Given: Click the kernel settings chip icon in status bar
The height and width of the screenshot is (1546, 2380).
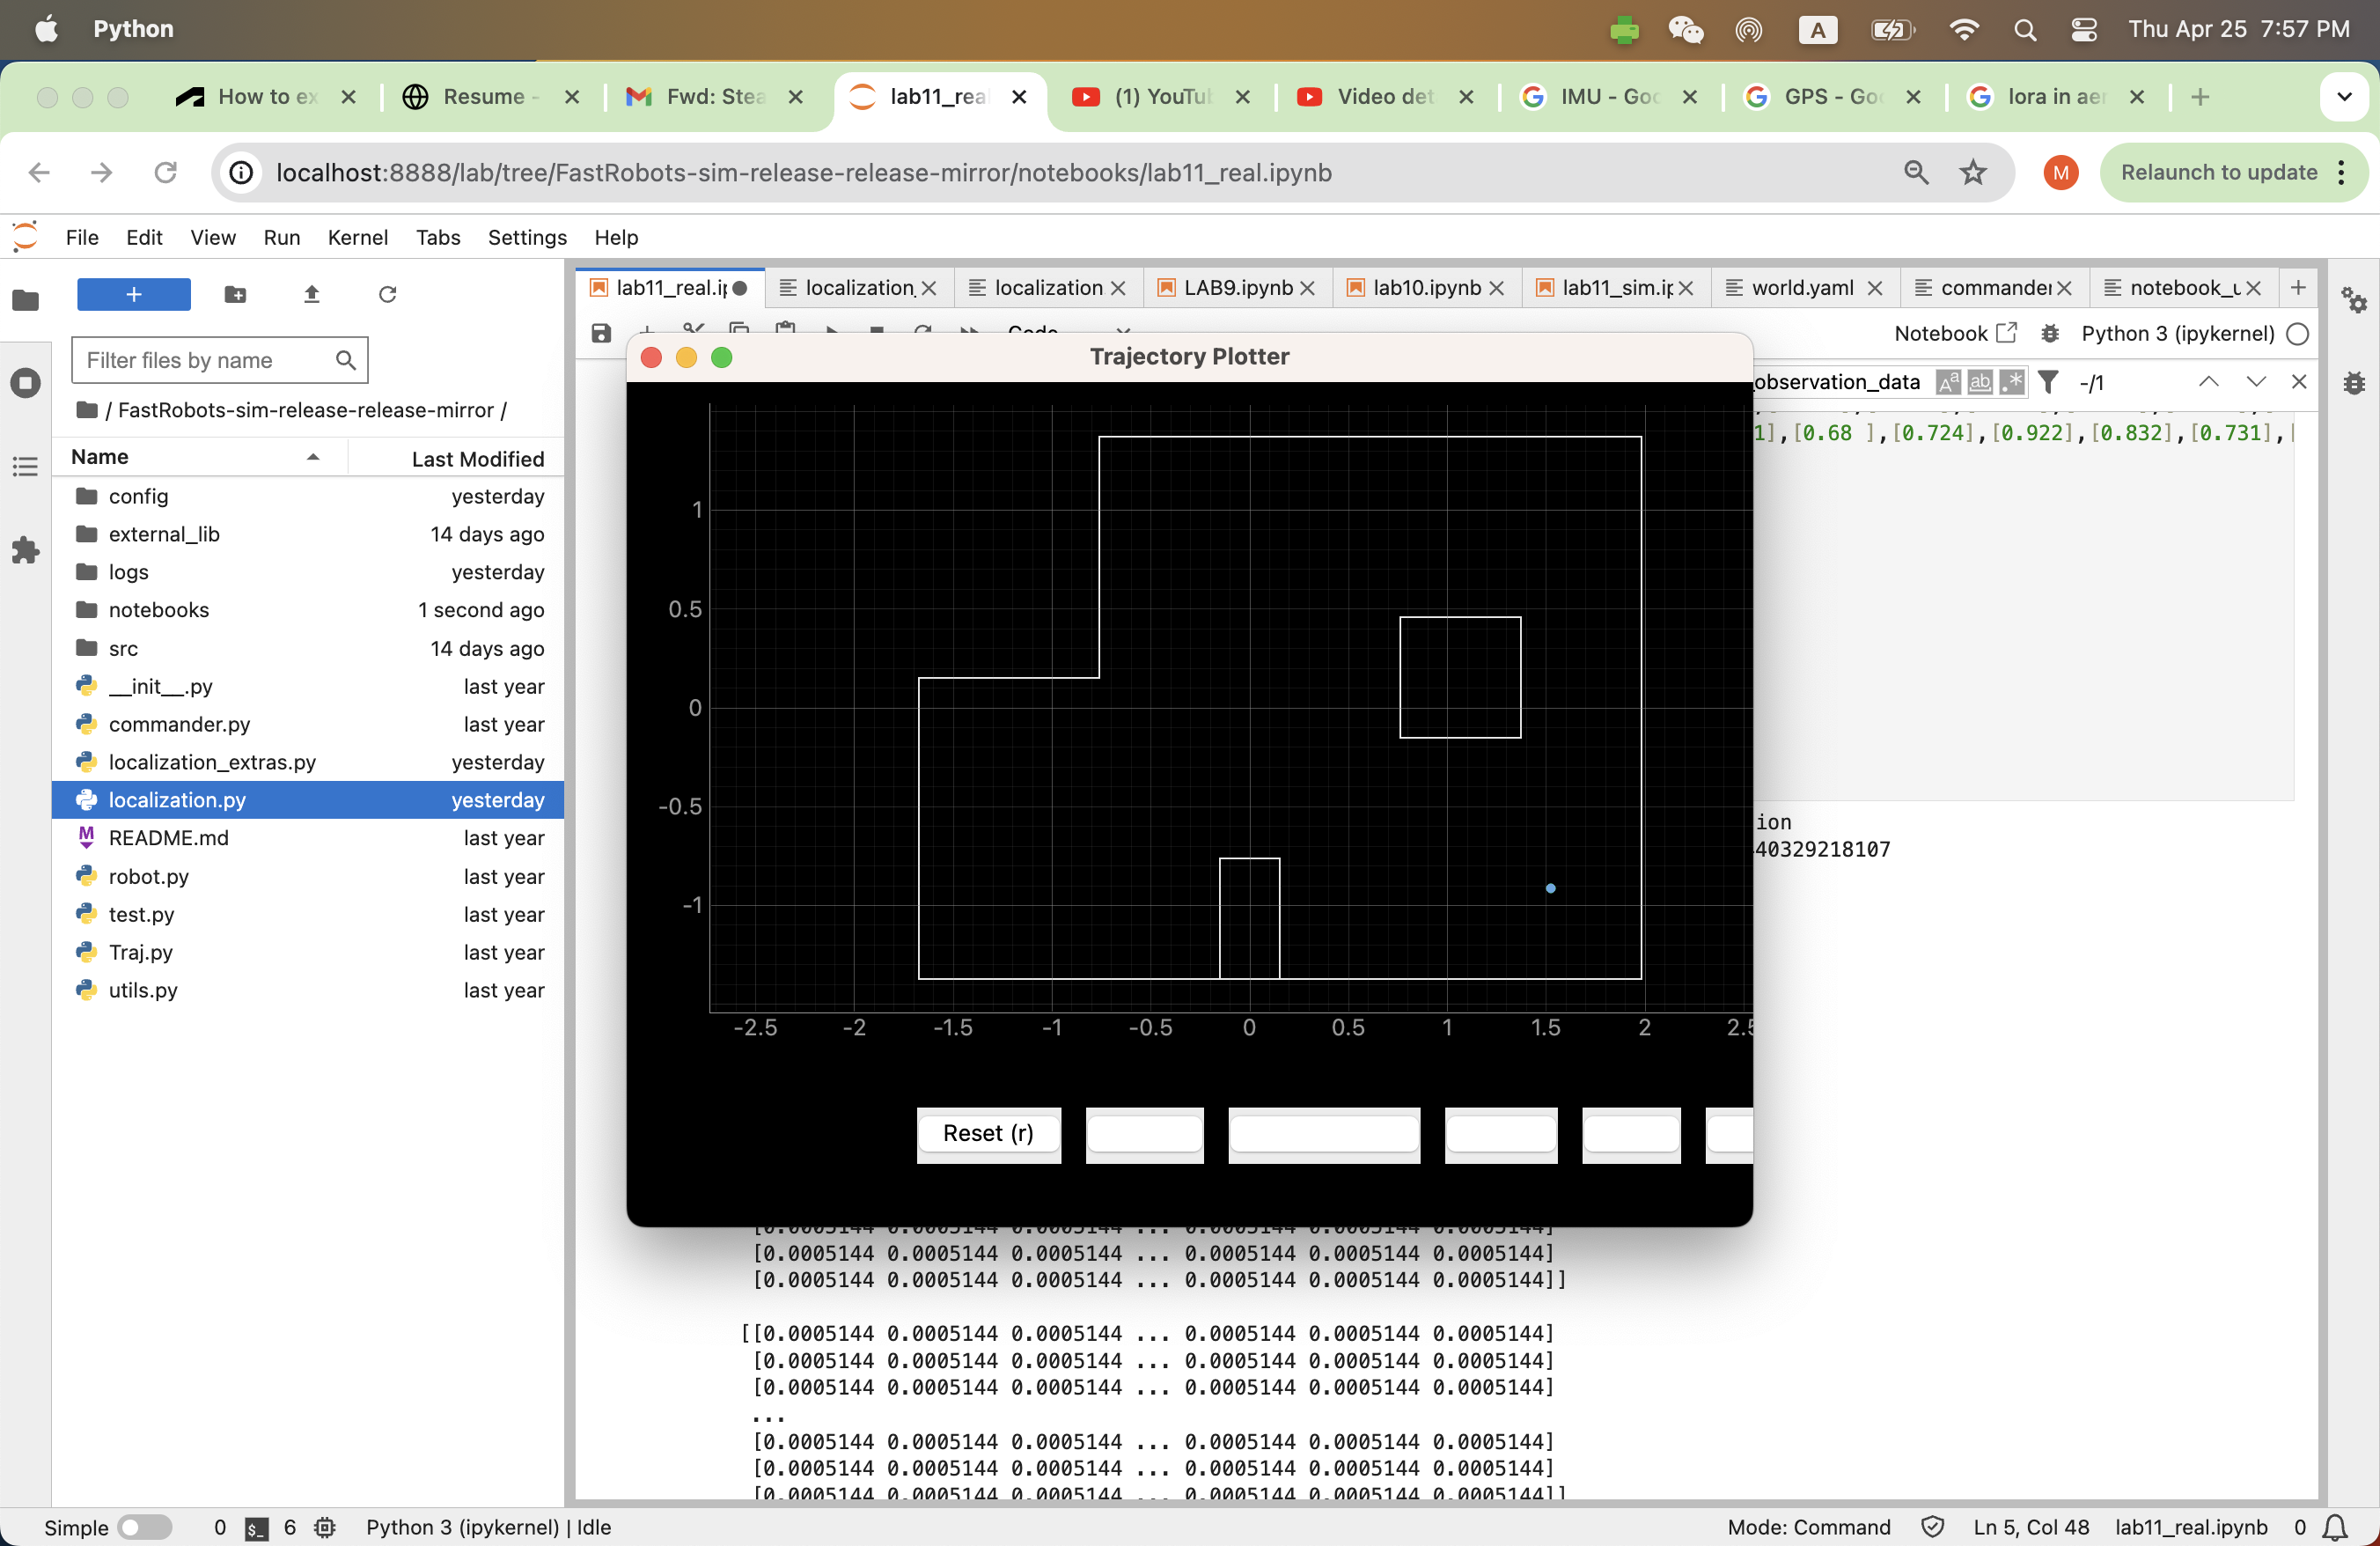Looking at the screenshot, I should tap(325, 1527).
